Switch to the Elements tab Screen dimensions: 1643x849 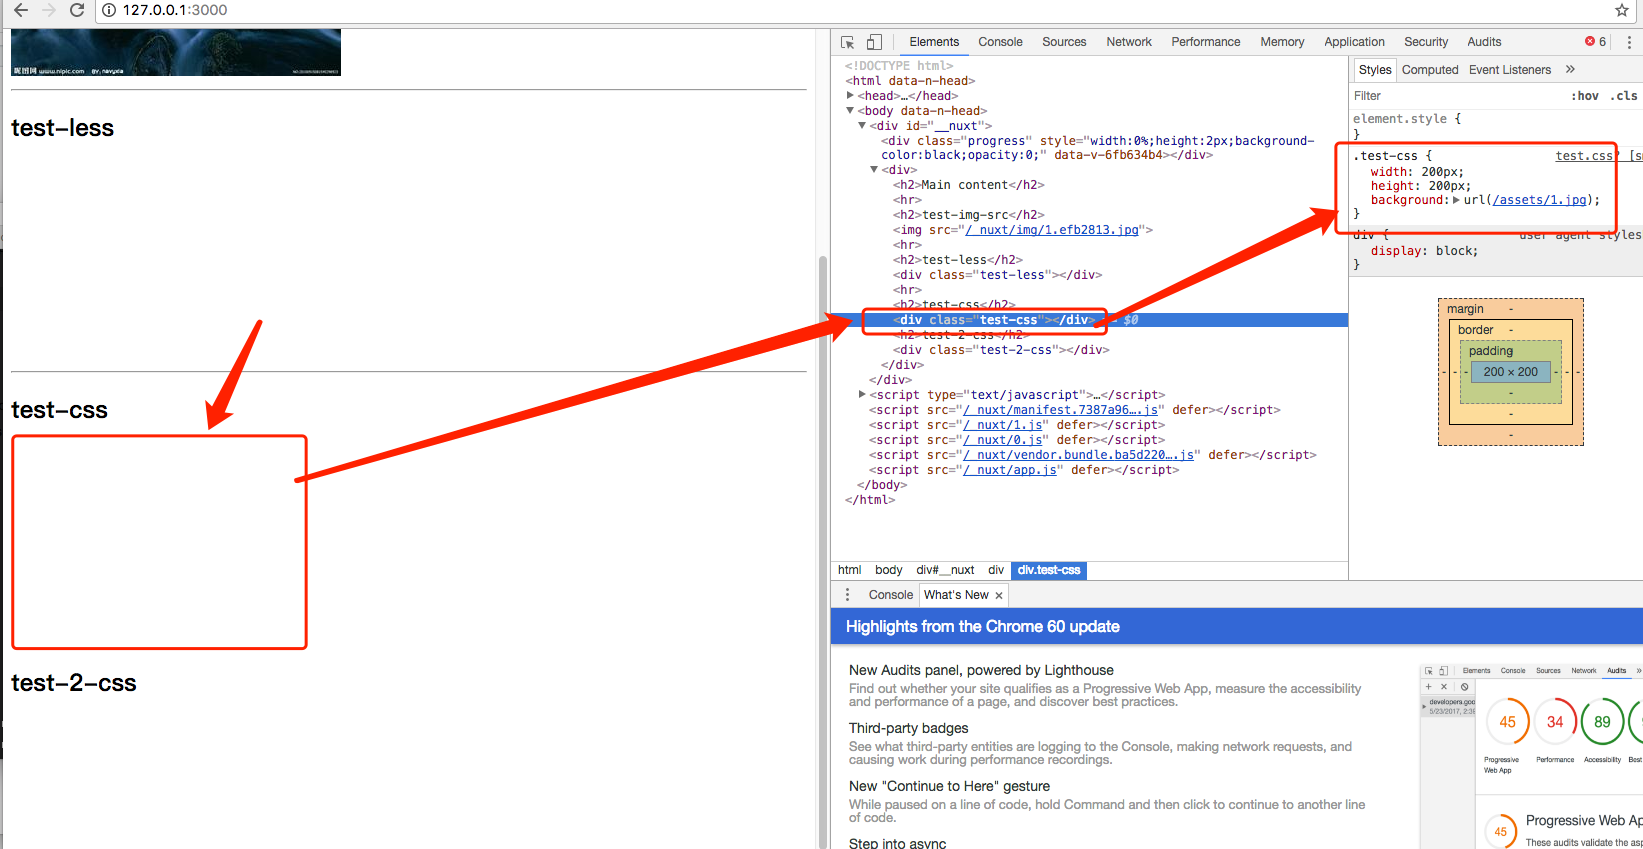tap(934, 42)
